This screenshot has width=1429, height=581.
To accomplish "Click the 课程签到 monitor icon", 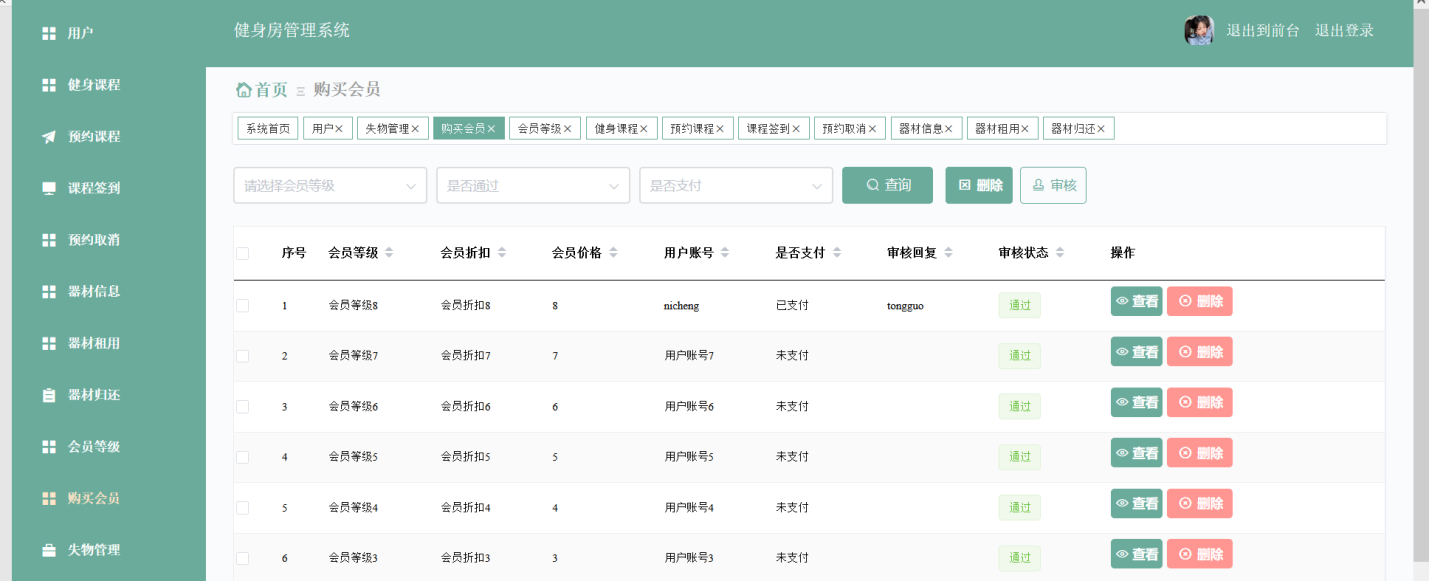I will point(49,188).
